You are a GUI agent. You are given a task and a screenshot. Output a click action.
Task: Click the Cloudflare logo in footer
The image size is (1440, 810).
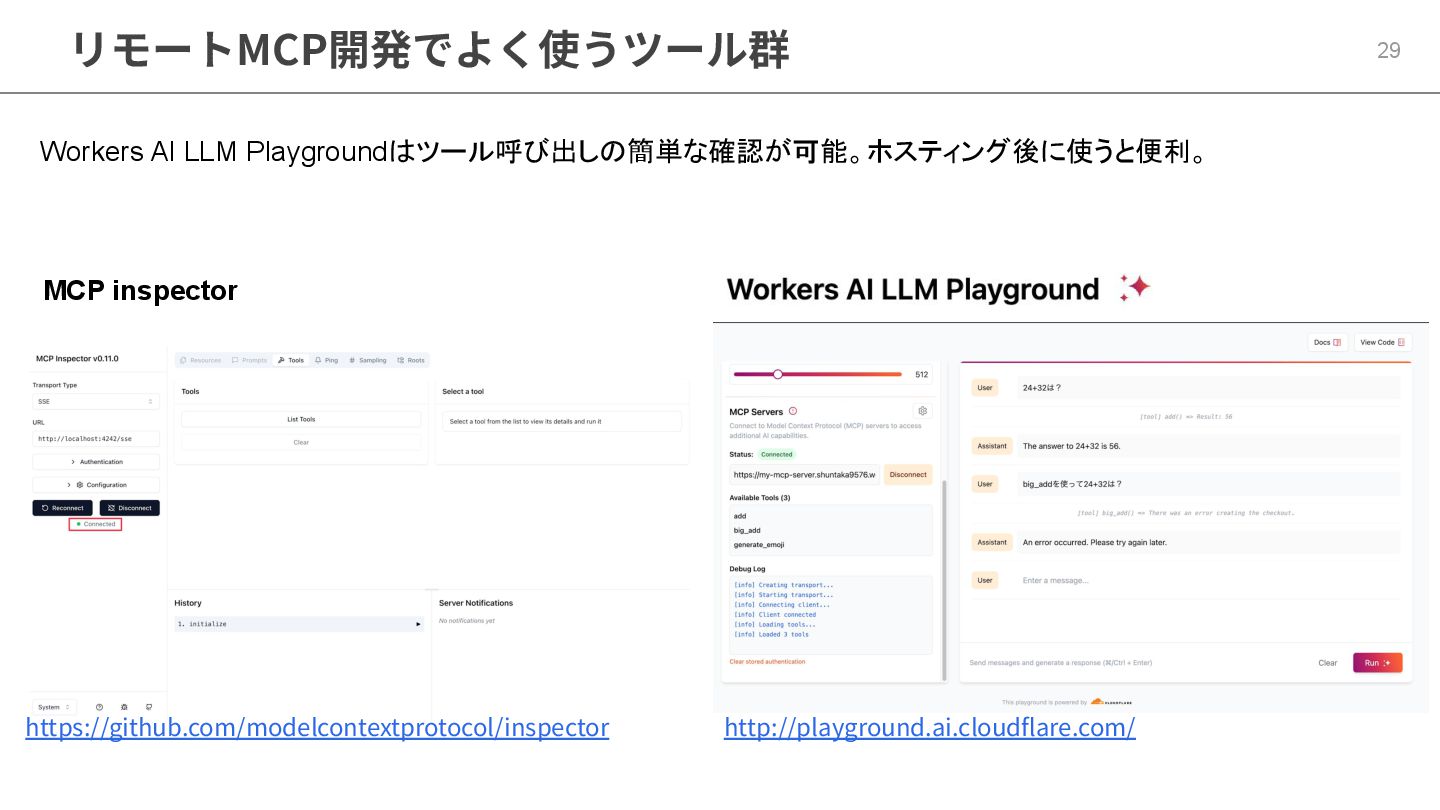(1111, 702)
